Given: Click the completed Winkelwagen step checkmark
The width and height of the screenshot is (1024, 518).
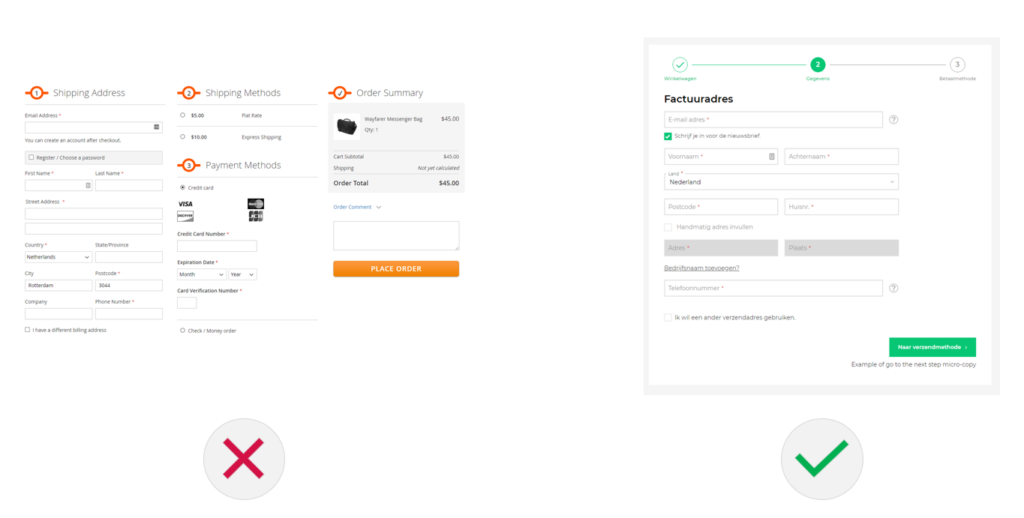Looking at the screenshot, I should point(679,64).
